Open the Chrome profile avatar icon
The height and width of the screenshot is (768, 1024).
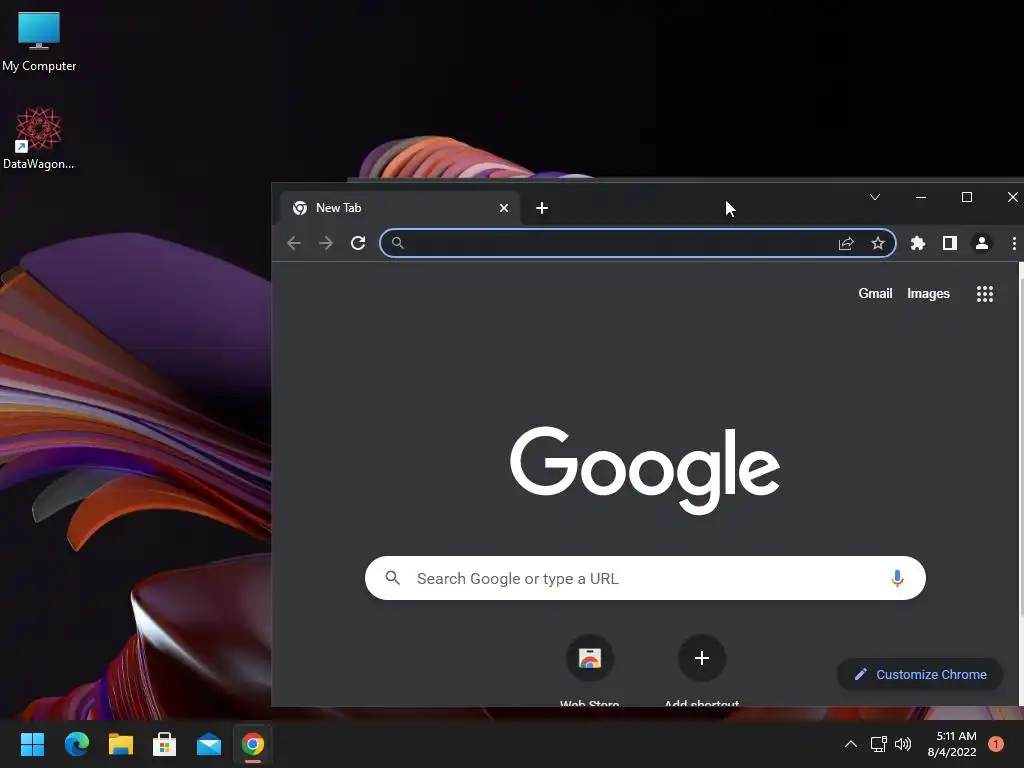(982, 244)
